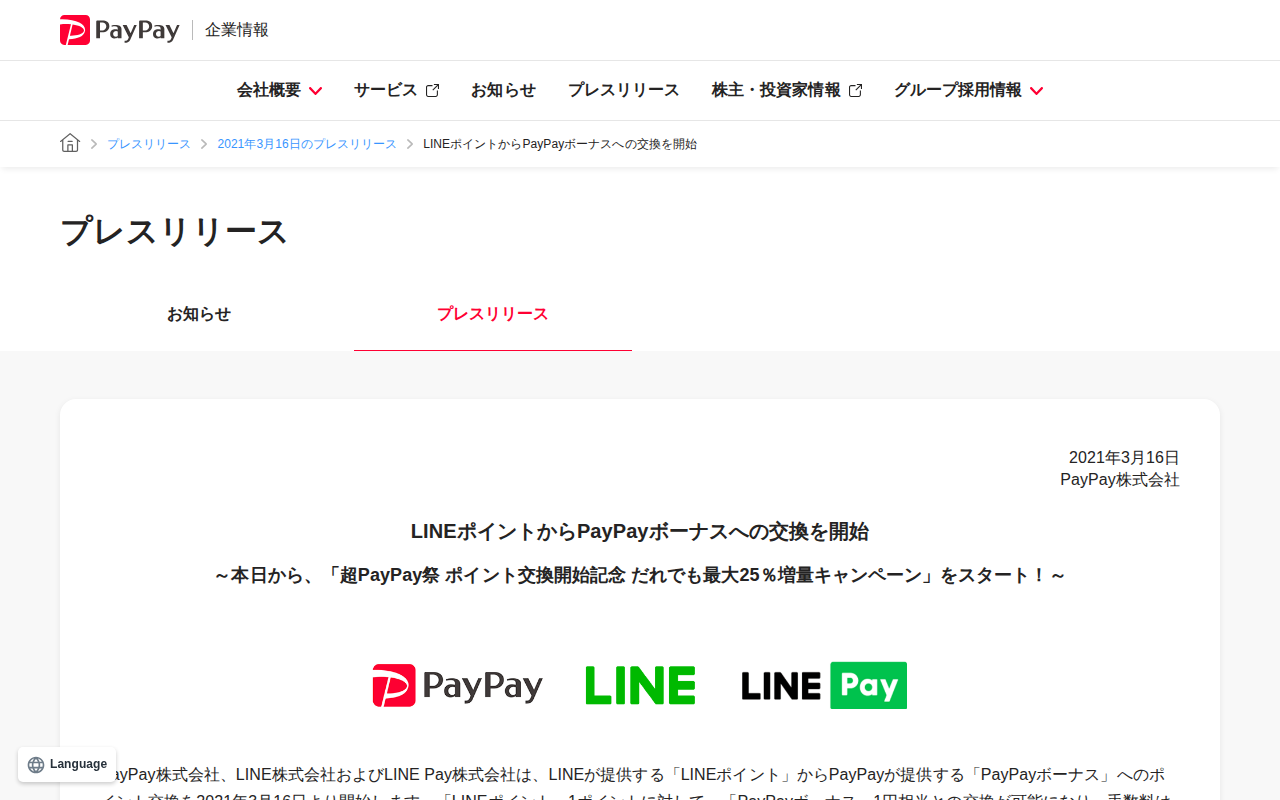The image size is (1280, 800).
Task: Click the 企業情報 header text
Action: [x=237, y=30]
